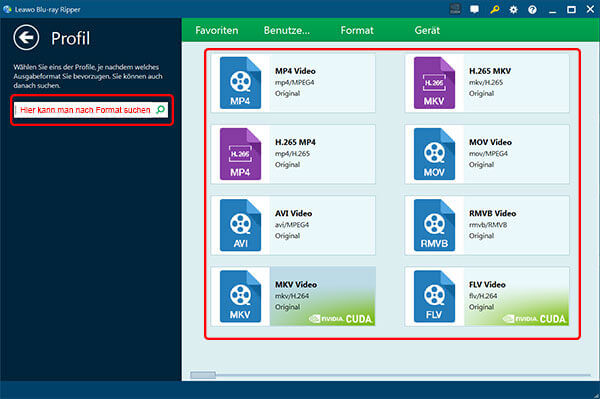Click the avi/MPEG4 codec text
Image resolution: width=600 pixels, height=399 pixels.
(x=292, y=225)
